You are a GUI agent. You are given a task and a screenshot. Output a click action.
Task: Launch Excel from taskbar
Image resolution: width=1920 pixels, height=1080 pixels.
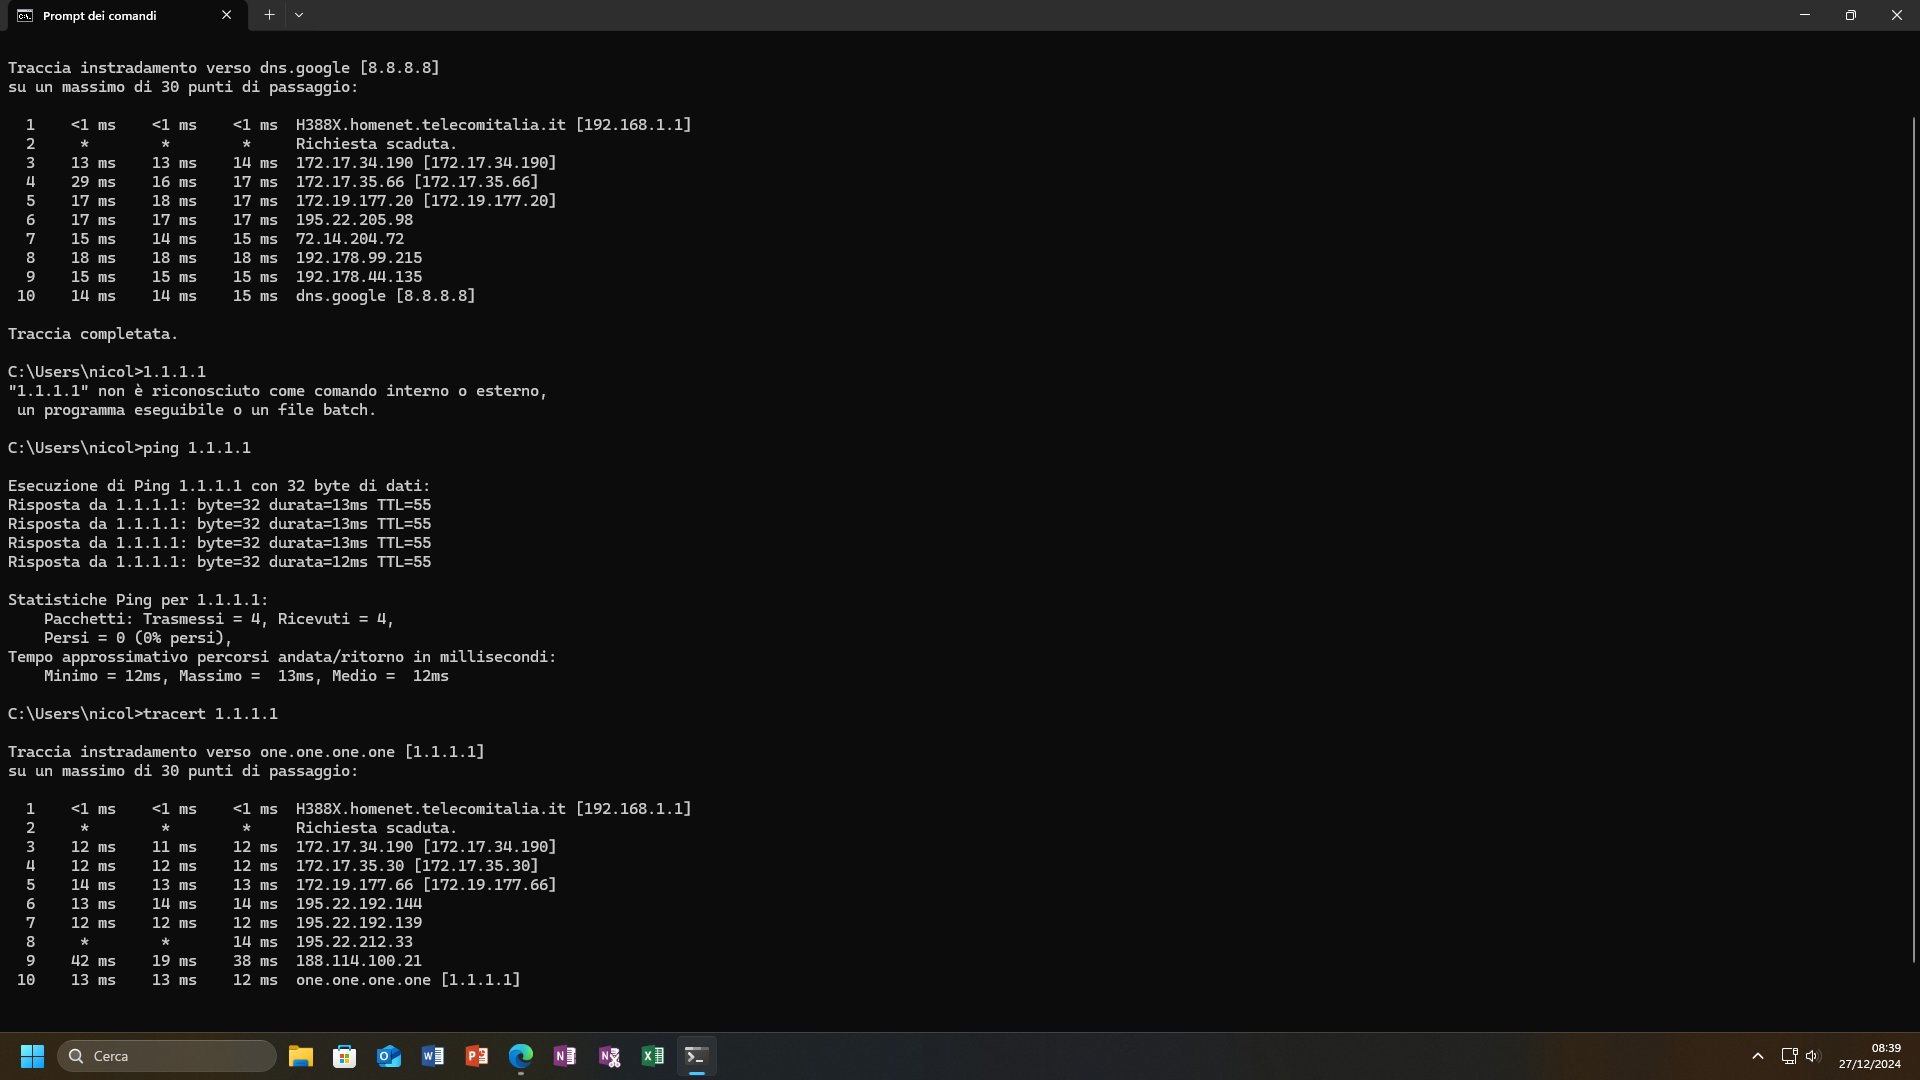point(653,1056)
